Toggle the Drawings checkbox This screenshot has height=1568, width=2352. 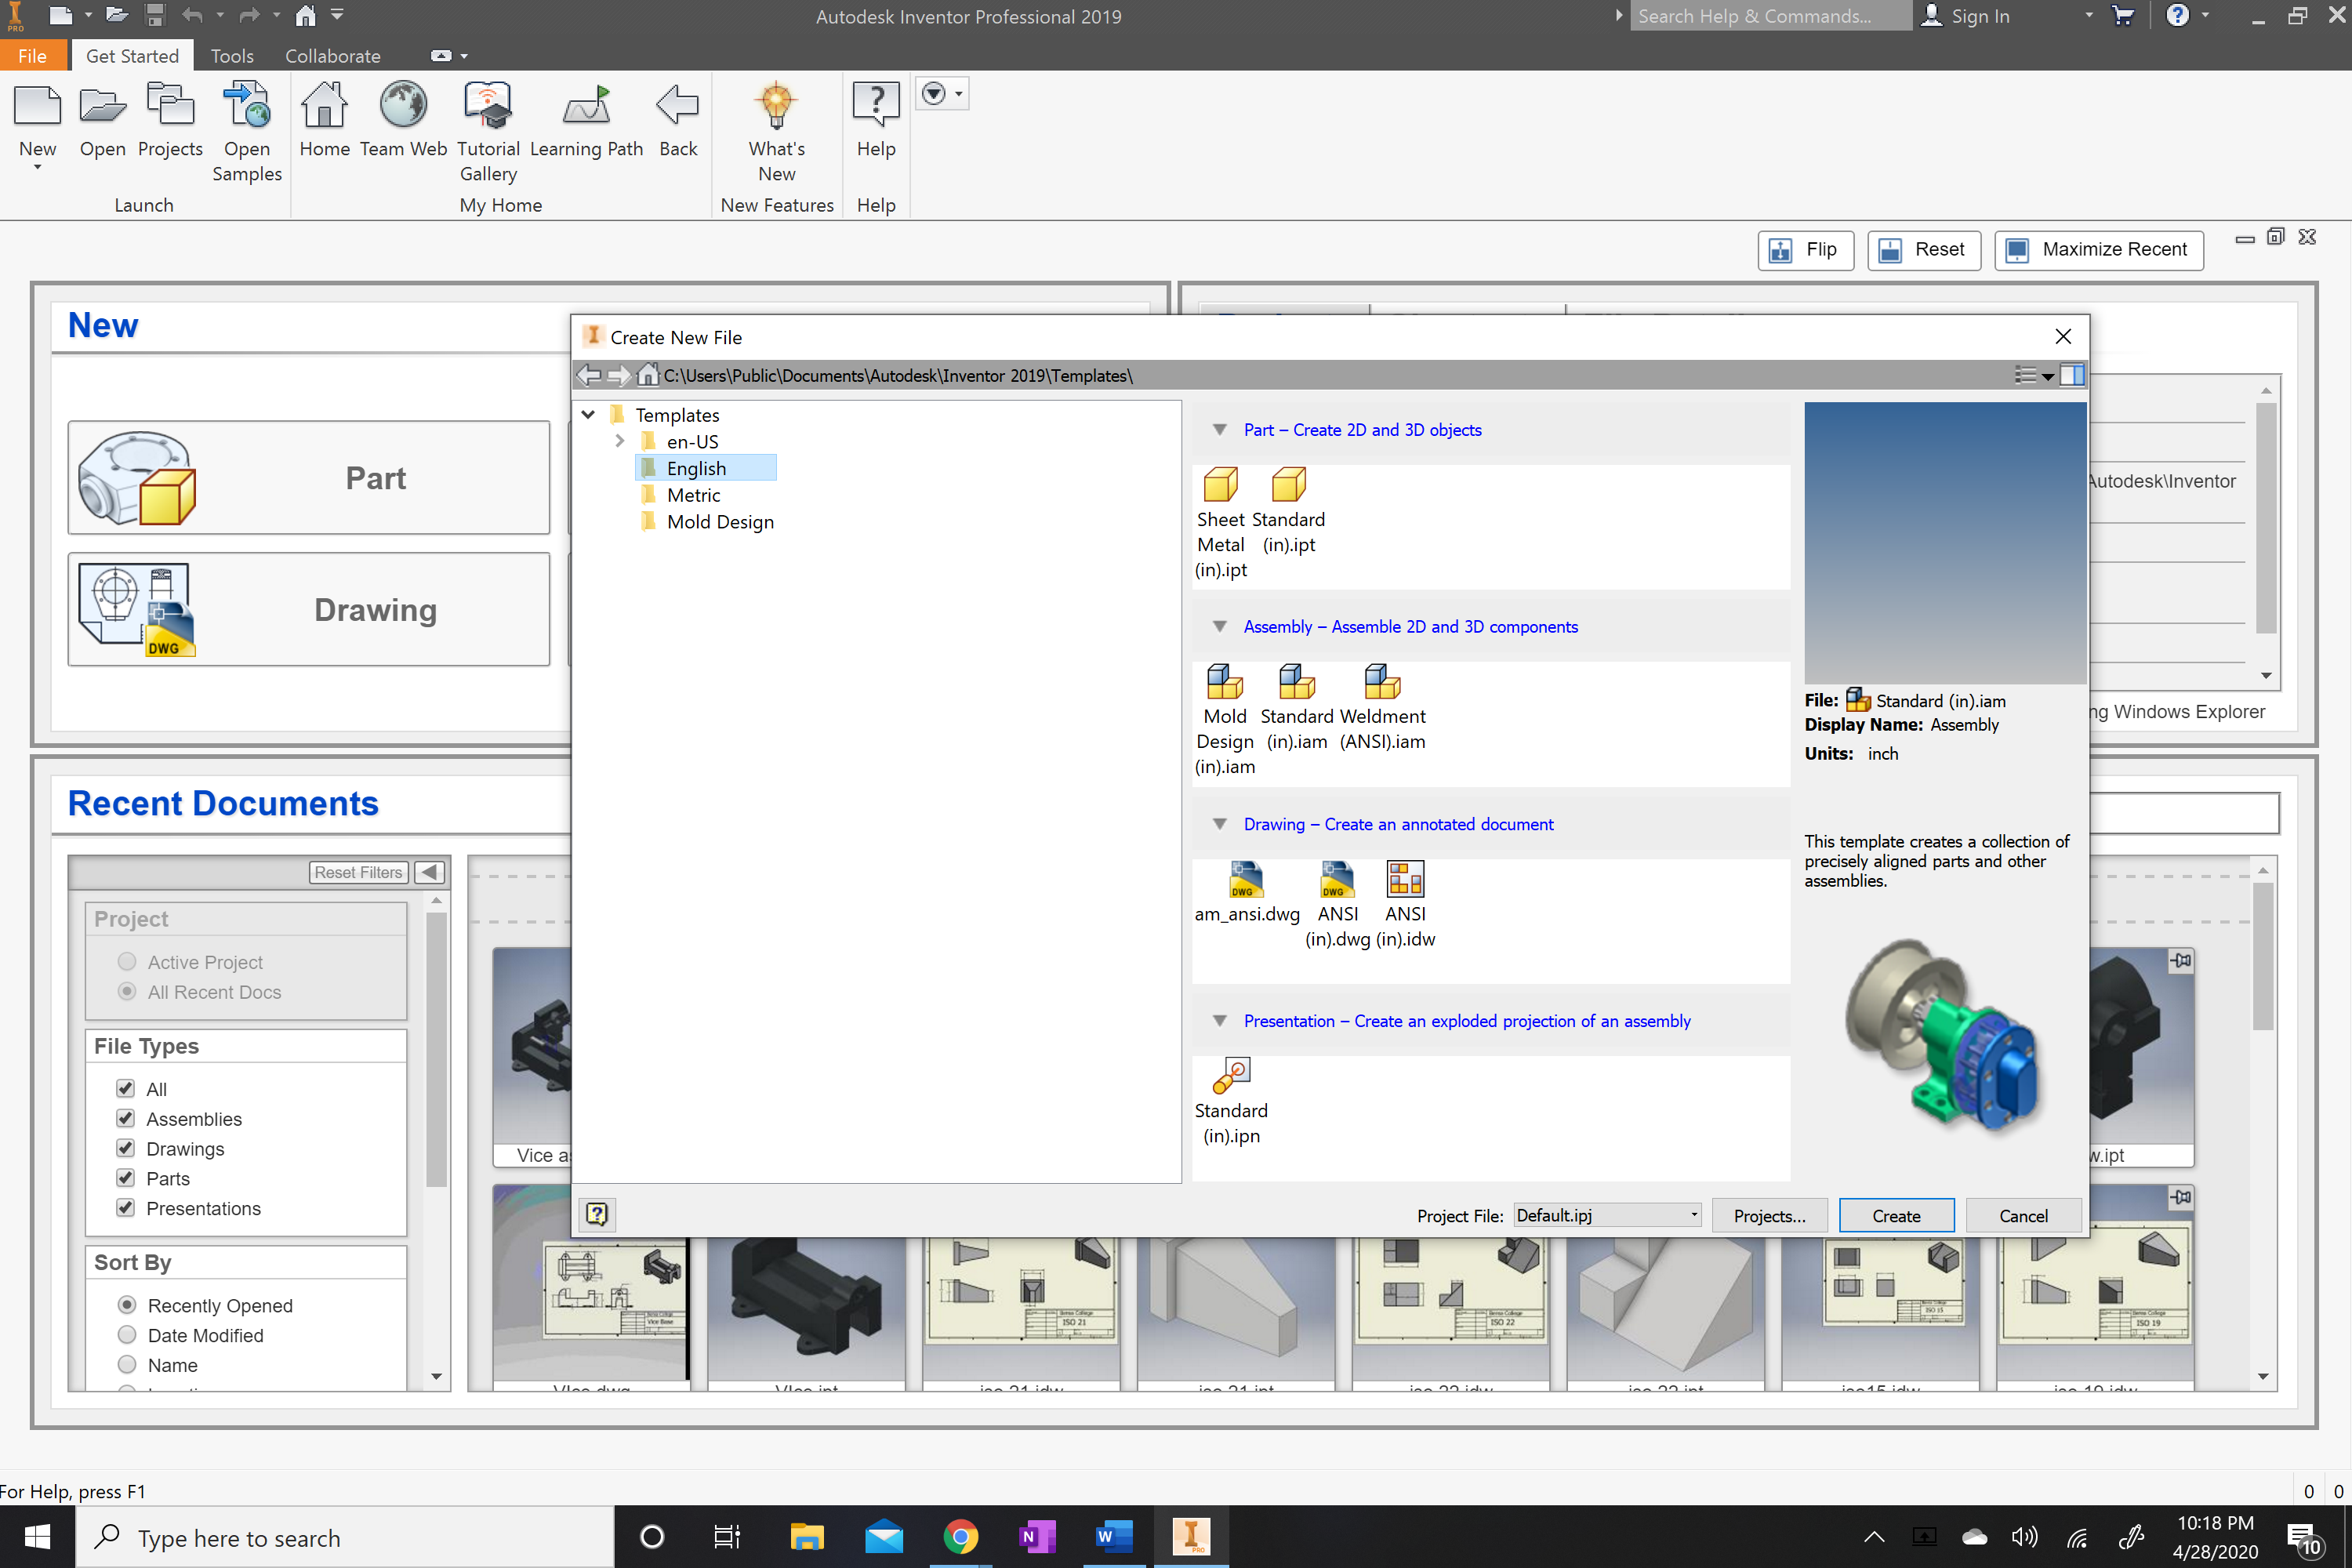tap(125, 1148)
